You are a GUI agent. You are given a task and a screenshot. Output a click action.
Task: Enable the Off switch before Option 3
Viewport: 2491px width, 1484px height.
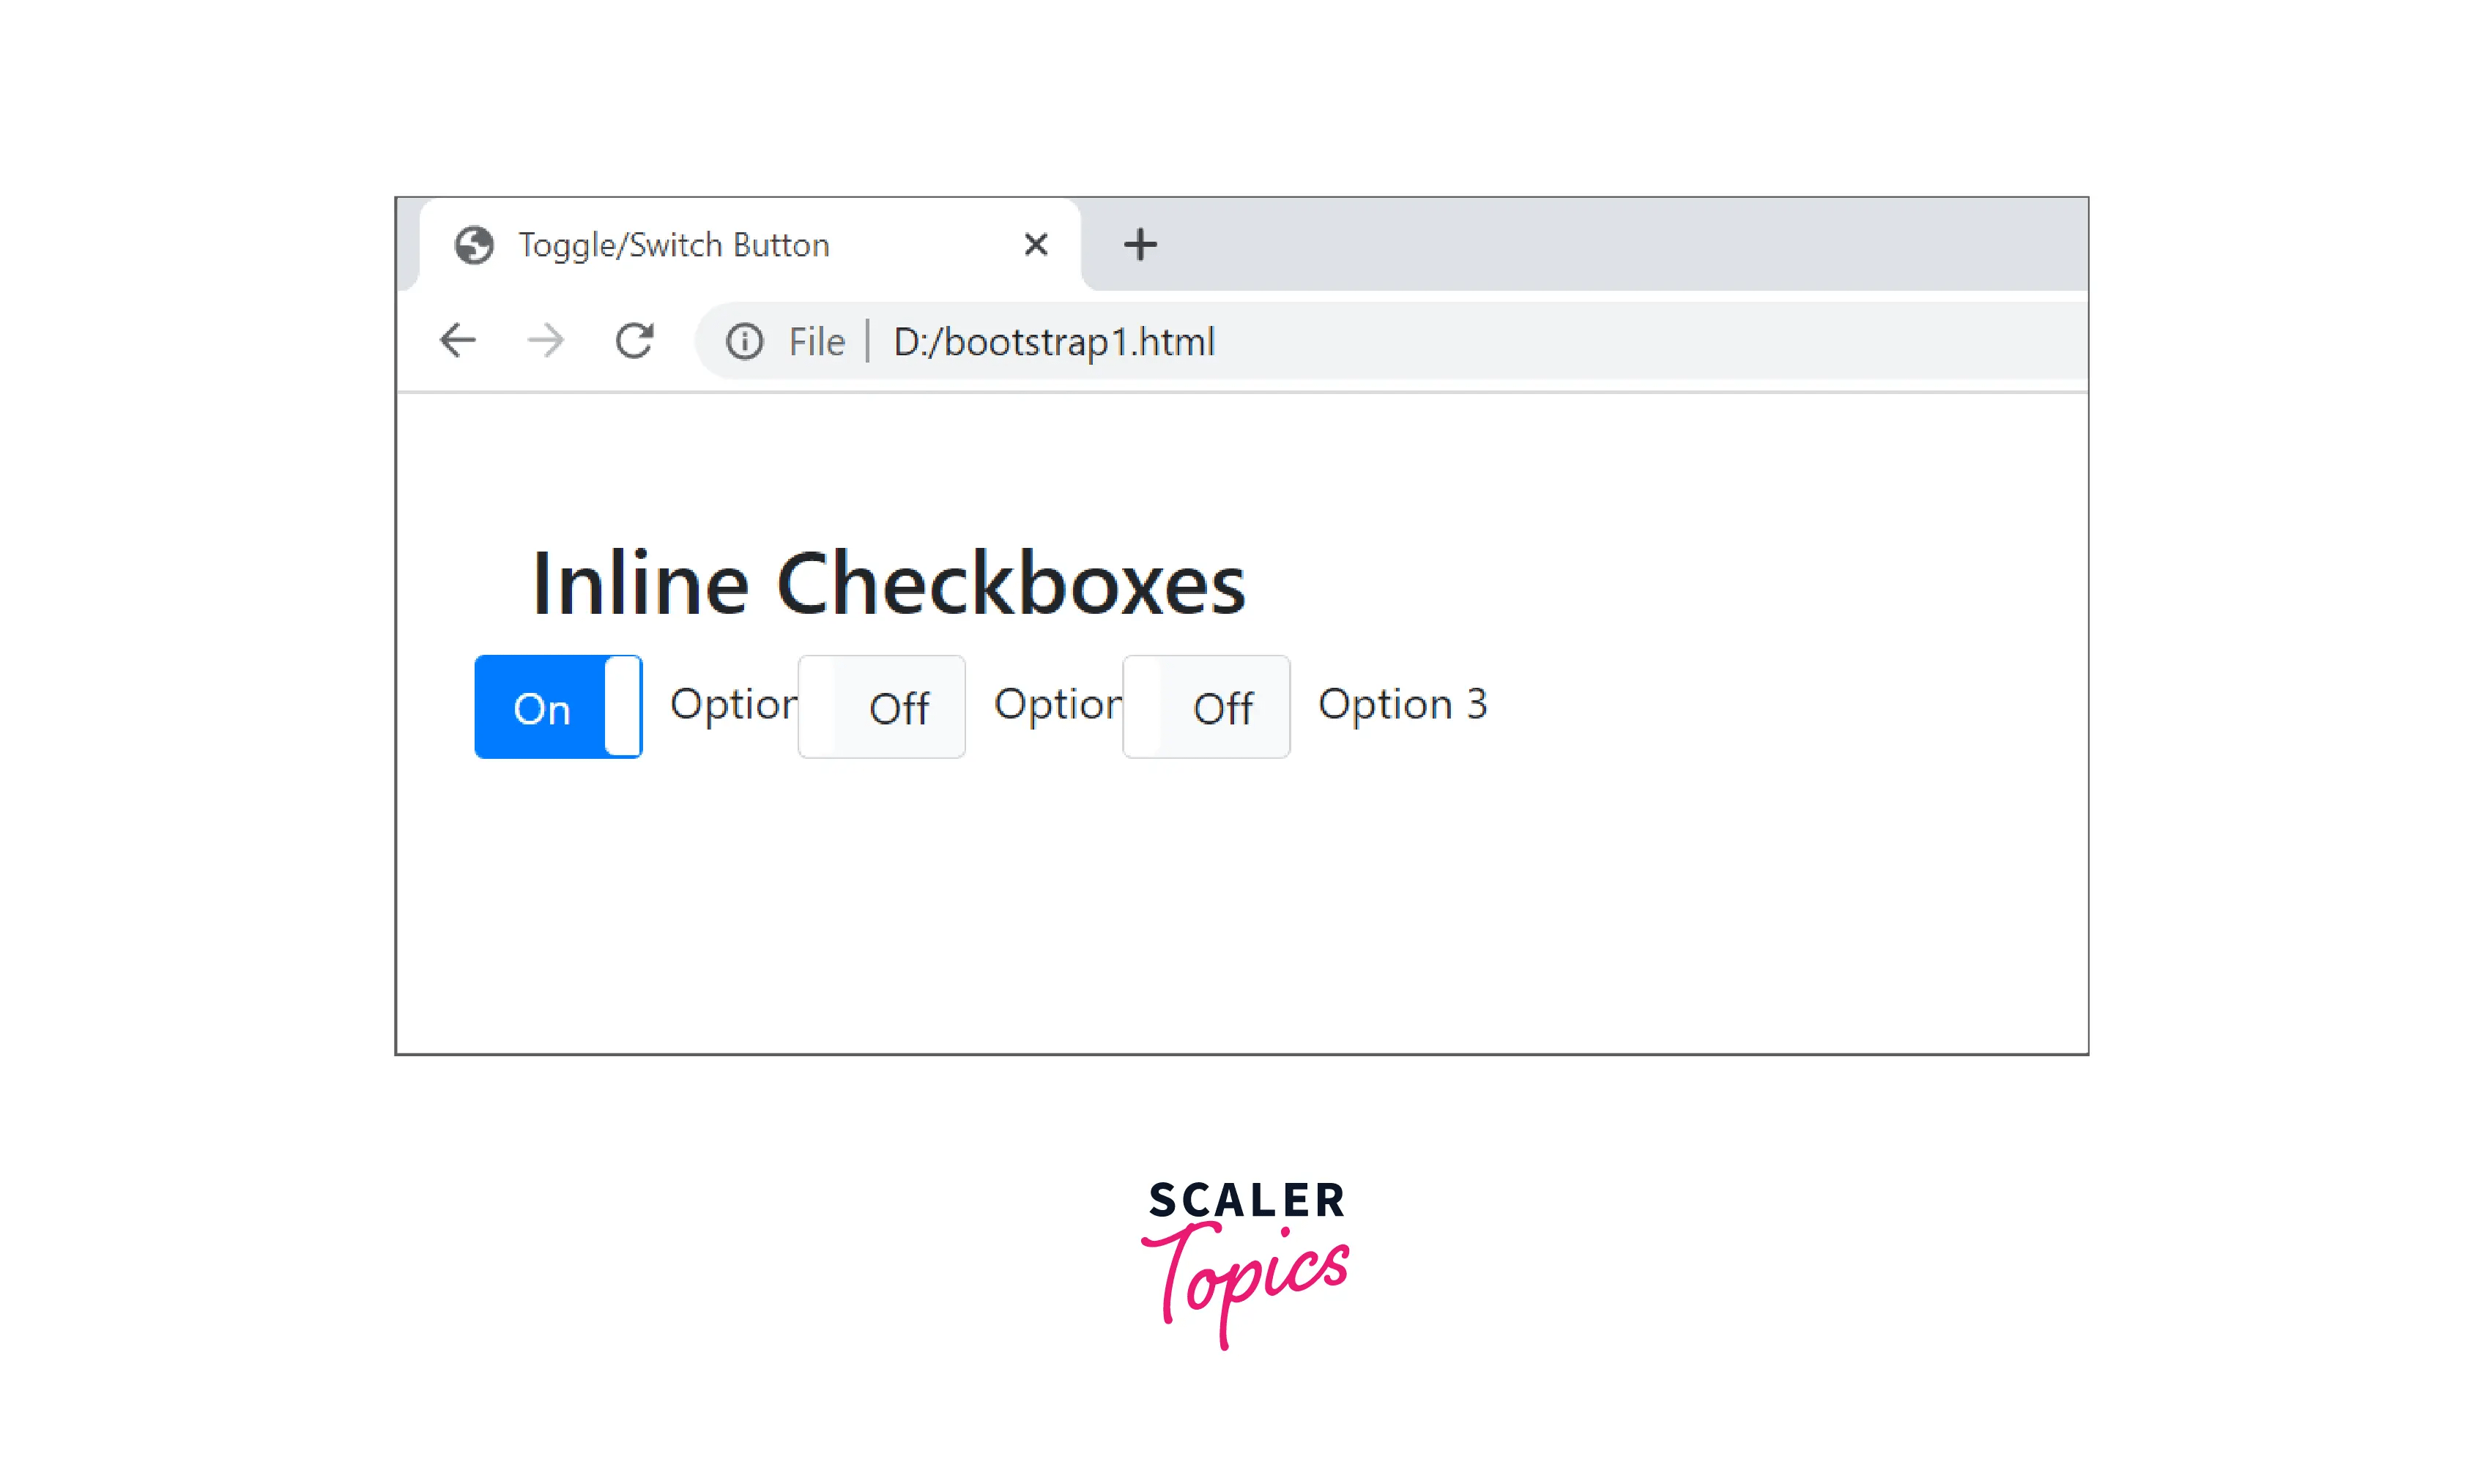[x=1206, y=707]
